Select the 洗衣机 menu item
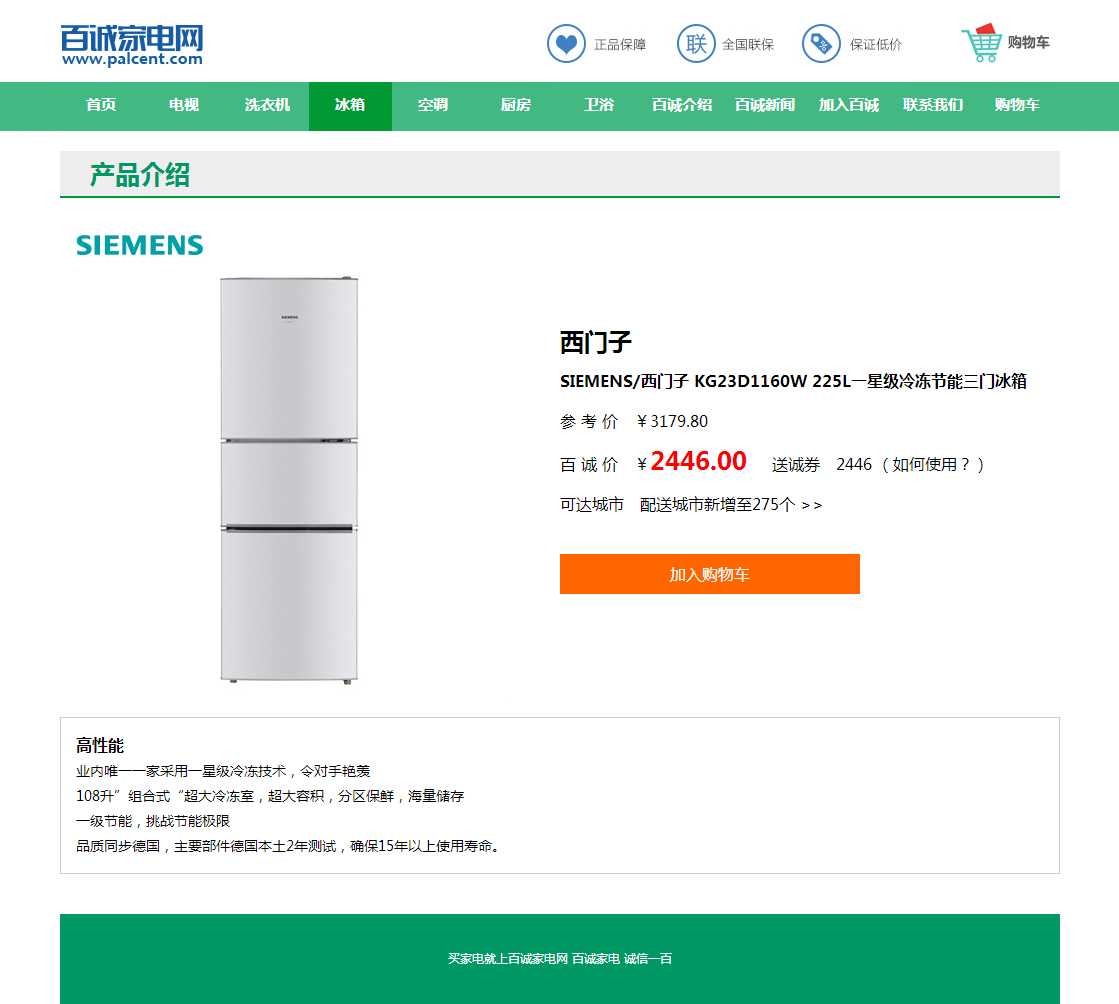Image resolution: width=1119 pixels, height=1004 pixels. pyautogui.click(x=267, y=105)
